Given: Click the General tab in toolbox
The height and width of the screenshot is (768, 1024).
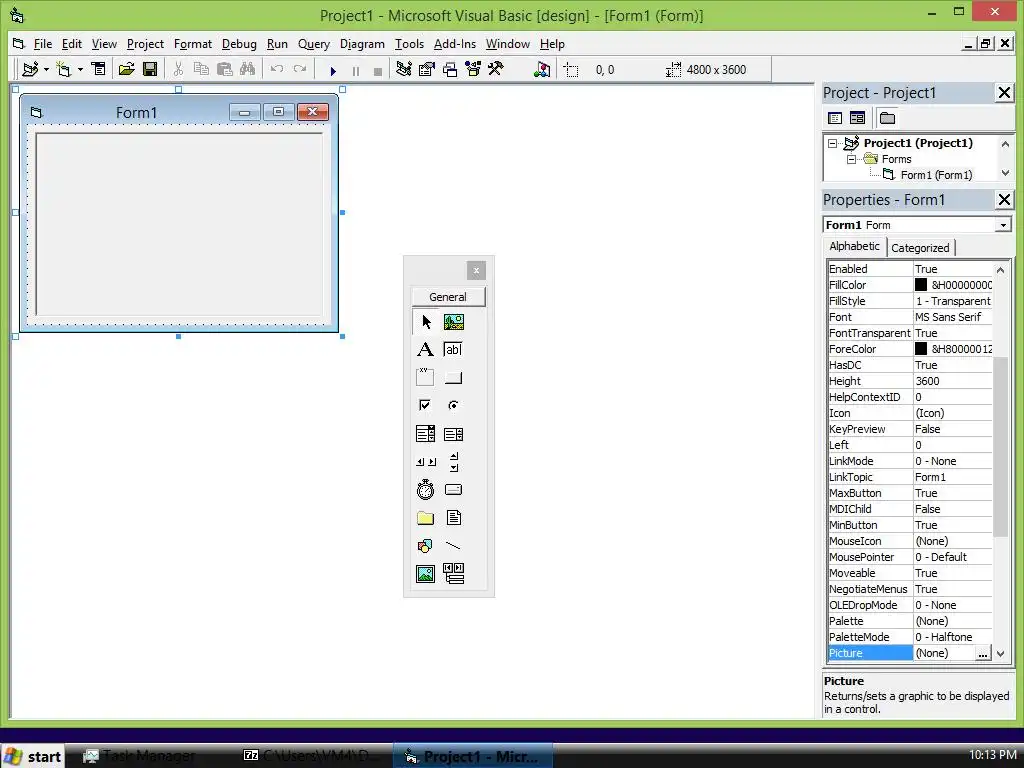Looking at the screenshot, I should [448, 296].
